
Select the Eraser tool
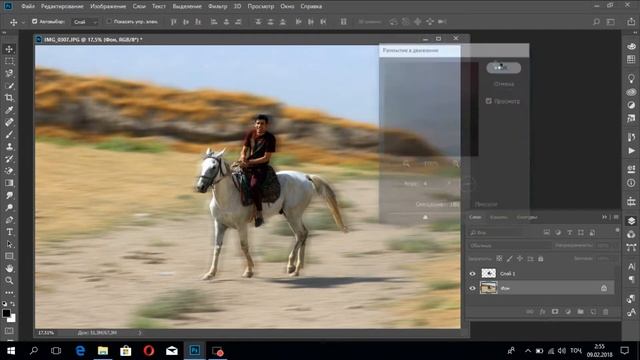(9, 171)
